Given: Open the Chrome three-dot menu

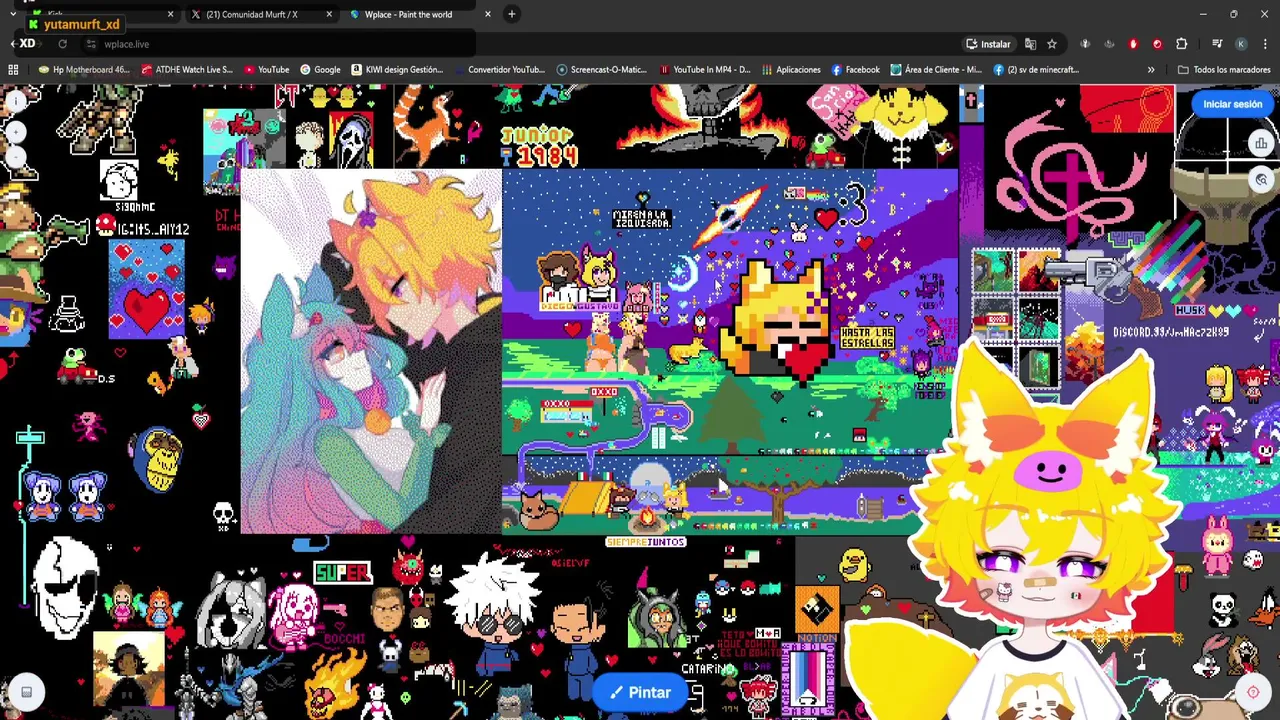Looking at the screenshot, I should click(x=1265, y=44).
